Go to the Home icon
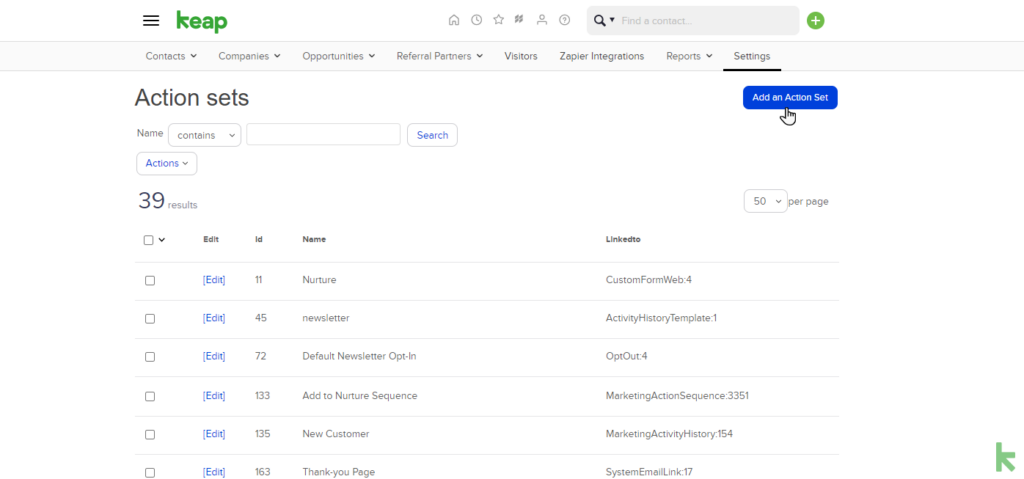The image size is (1024, 479). point(454,20)
